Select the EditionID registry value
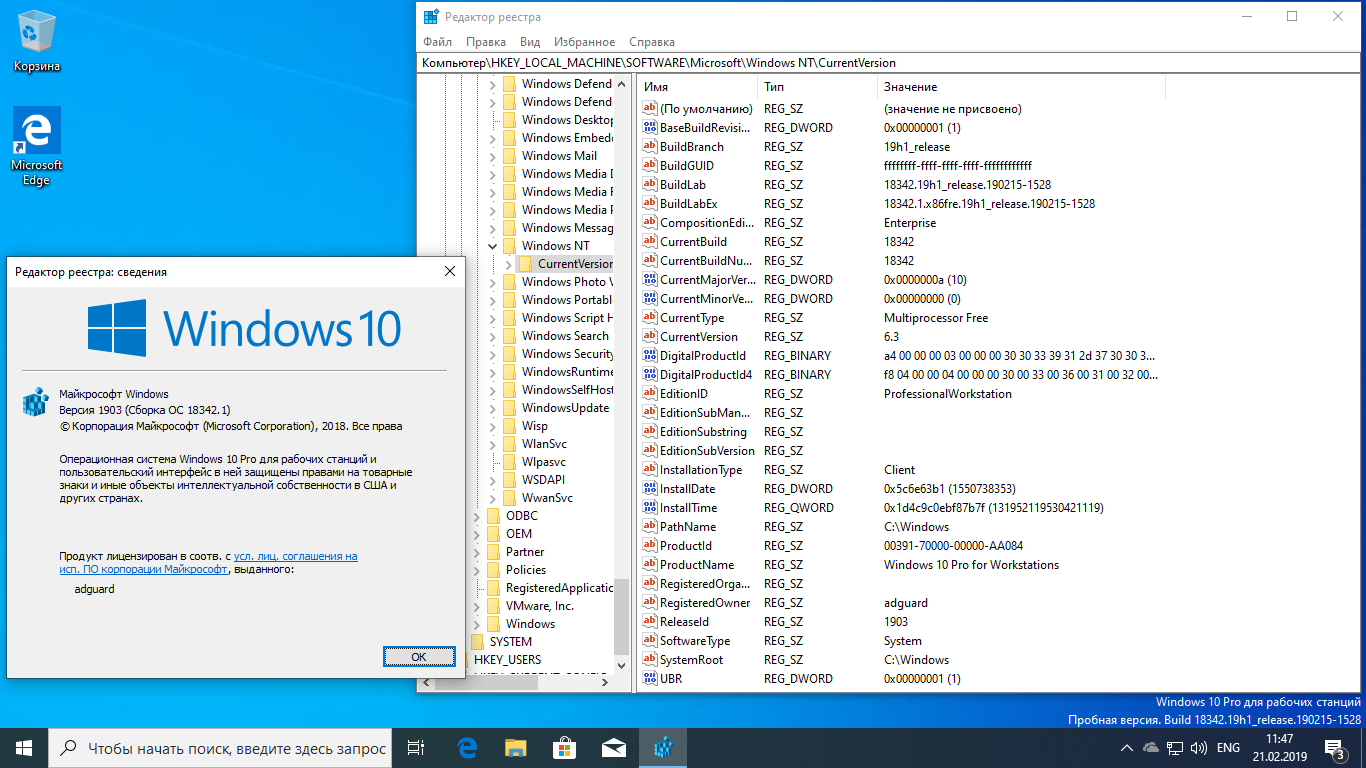This screenshot has width=1366, height=768. [683, 394]
